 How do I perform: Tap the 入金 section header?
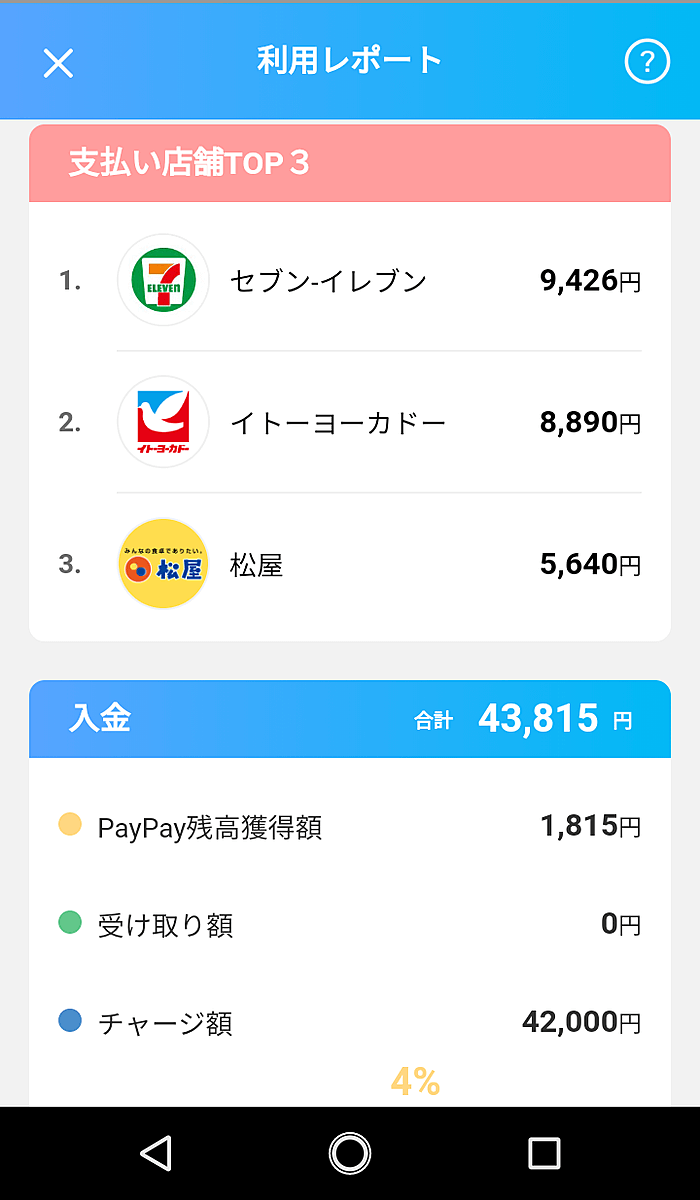101,719
